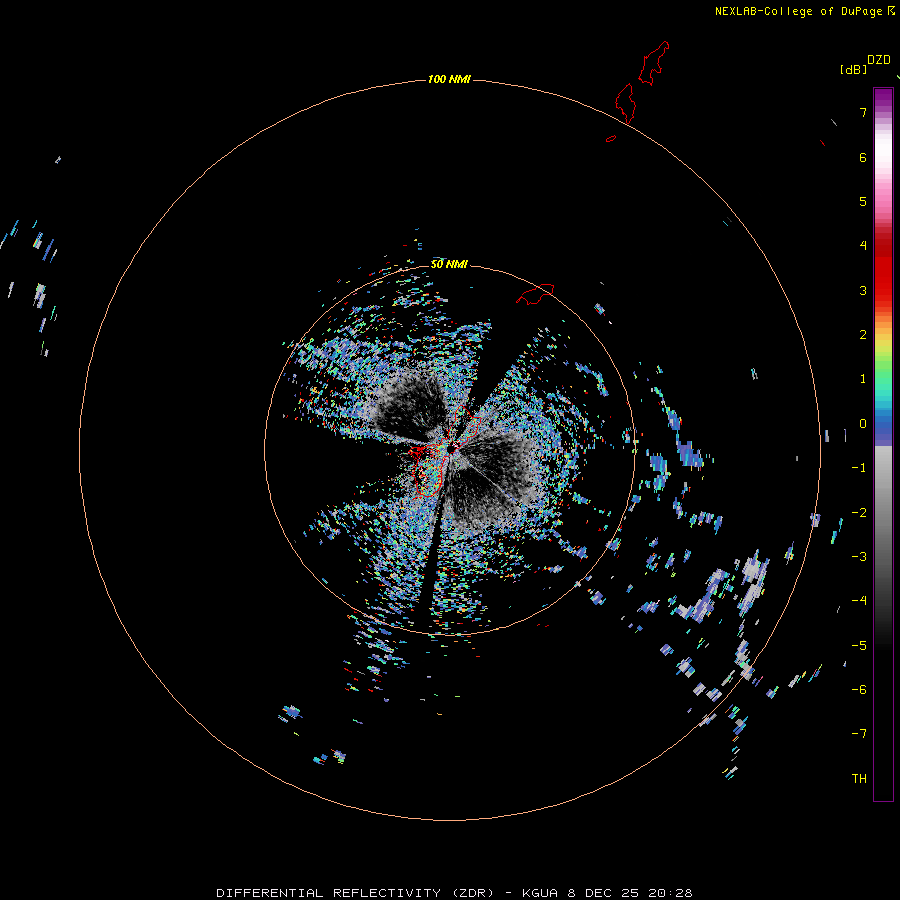
Task: Click the -4 value on color scale
Action: (x=859, y=601)
